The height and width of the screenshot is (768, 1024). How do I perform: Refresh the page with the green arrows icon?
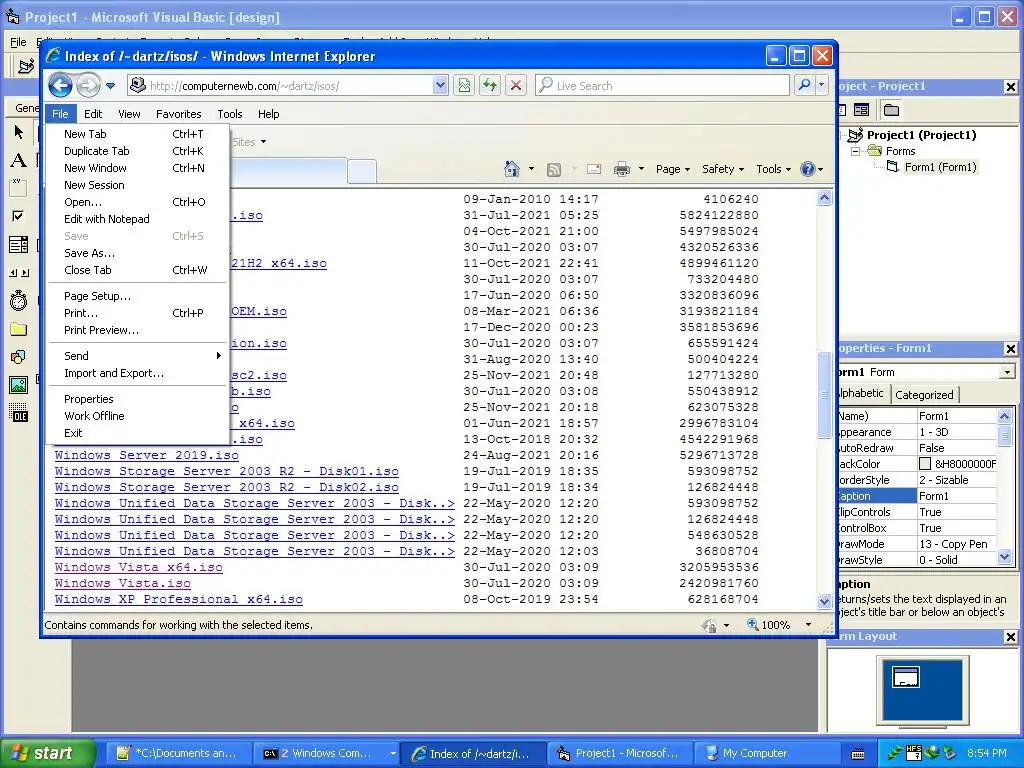(x=490, y=85)
